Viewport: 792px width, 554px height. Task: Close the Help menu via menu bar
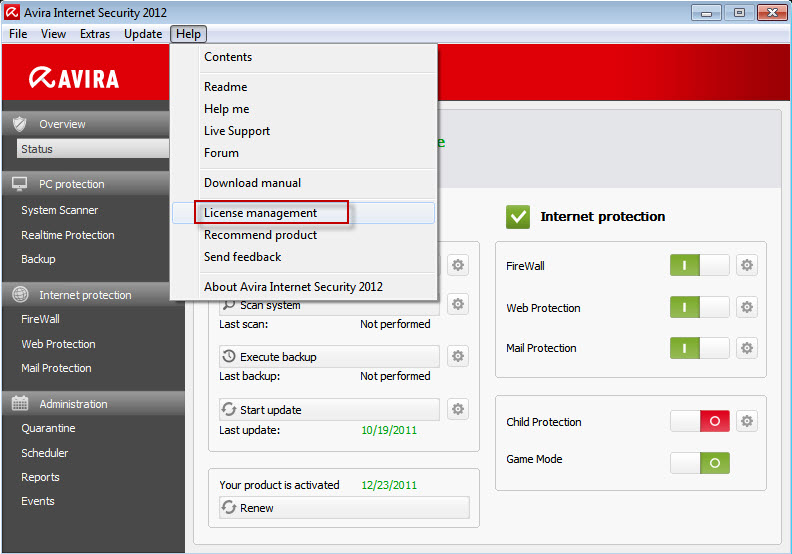coord(188,34)
